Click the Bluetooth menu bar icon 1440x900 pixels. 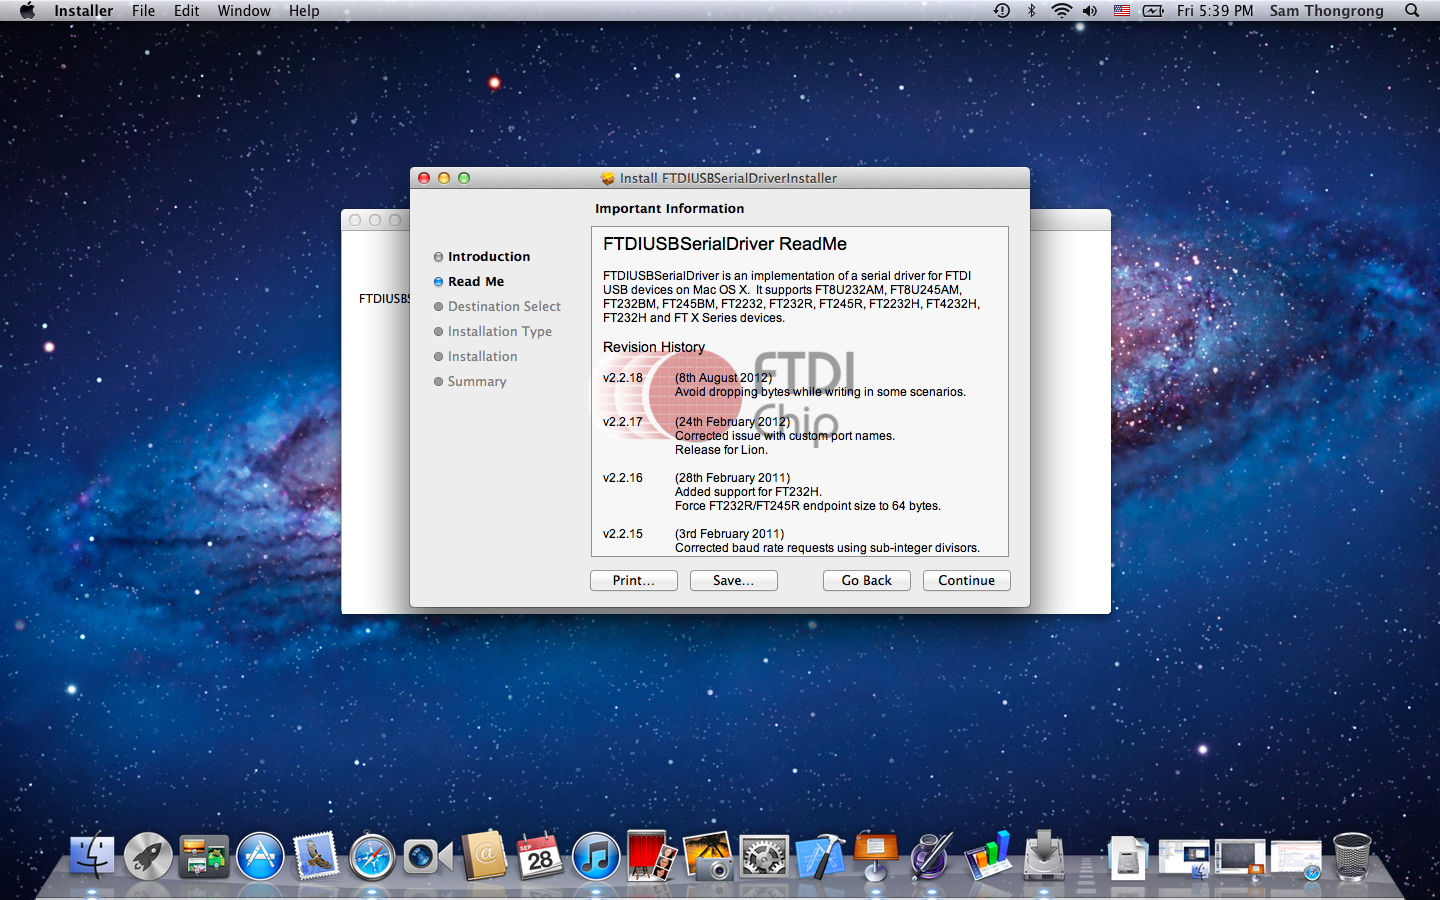click(x=1032, y=10)
